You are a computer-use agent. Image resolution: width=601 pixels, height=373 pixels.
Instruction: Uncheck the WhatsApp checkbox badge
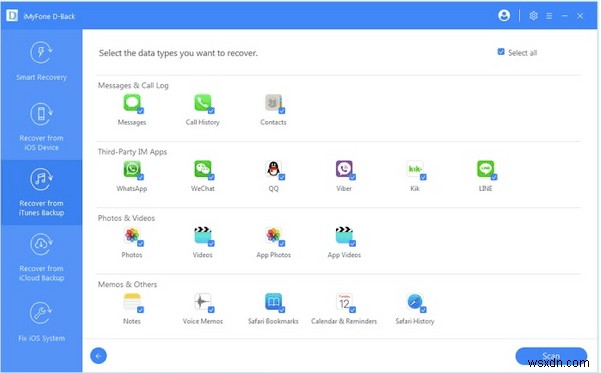click(x=141, y=177)
